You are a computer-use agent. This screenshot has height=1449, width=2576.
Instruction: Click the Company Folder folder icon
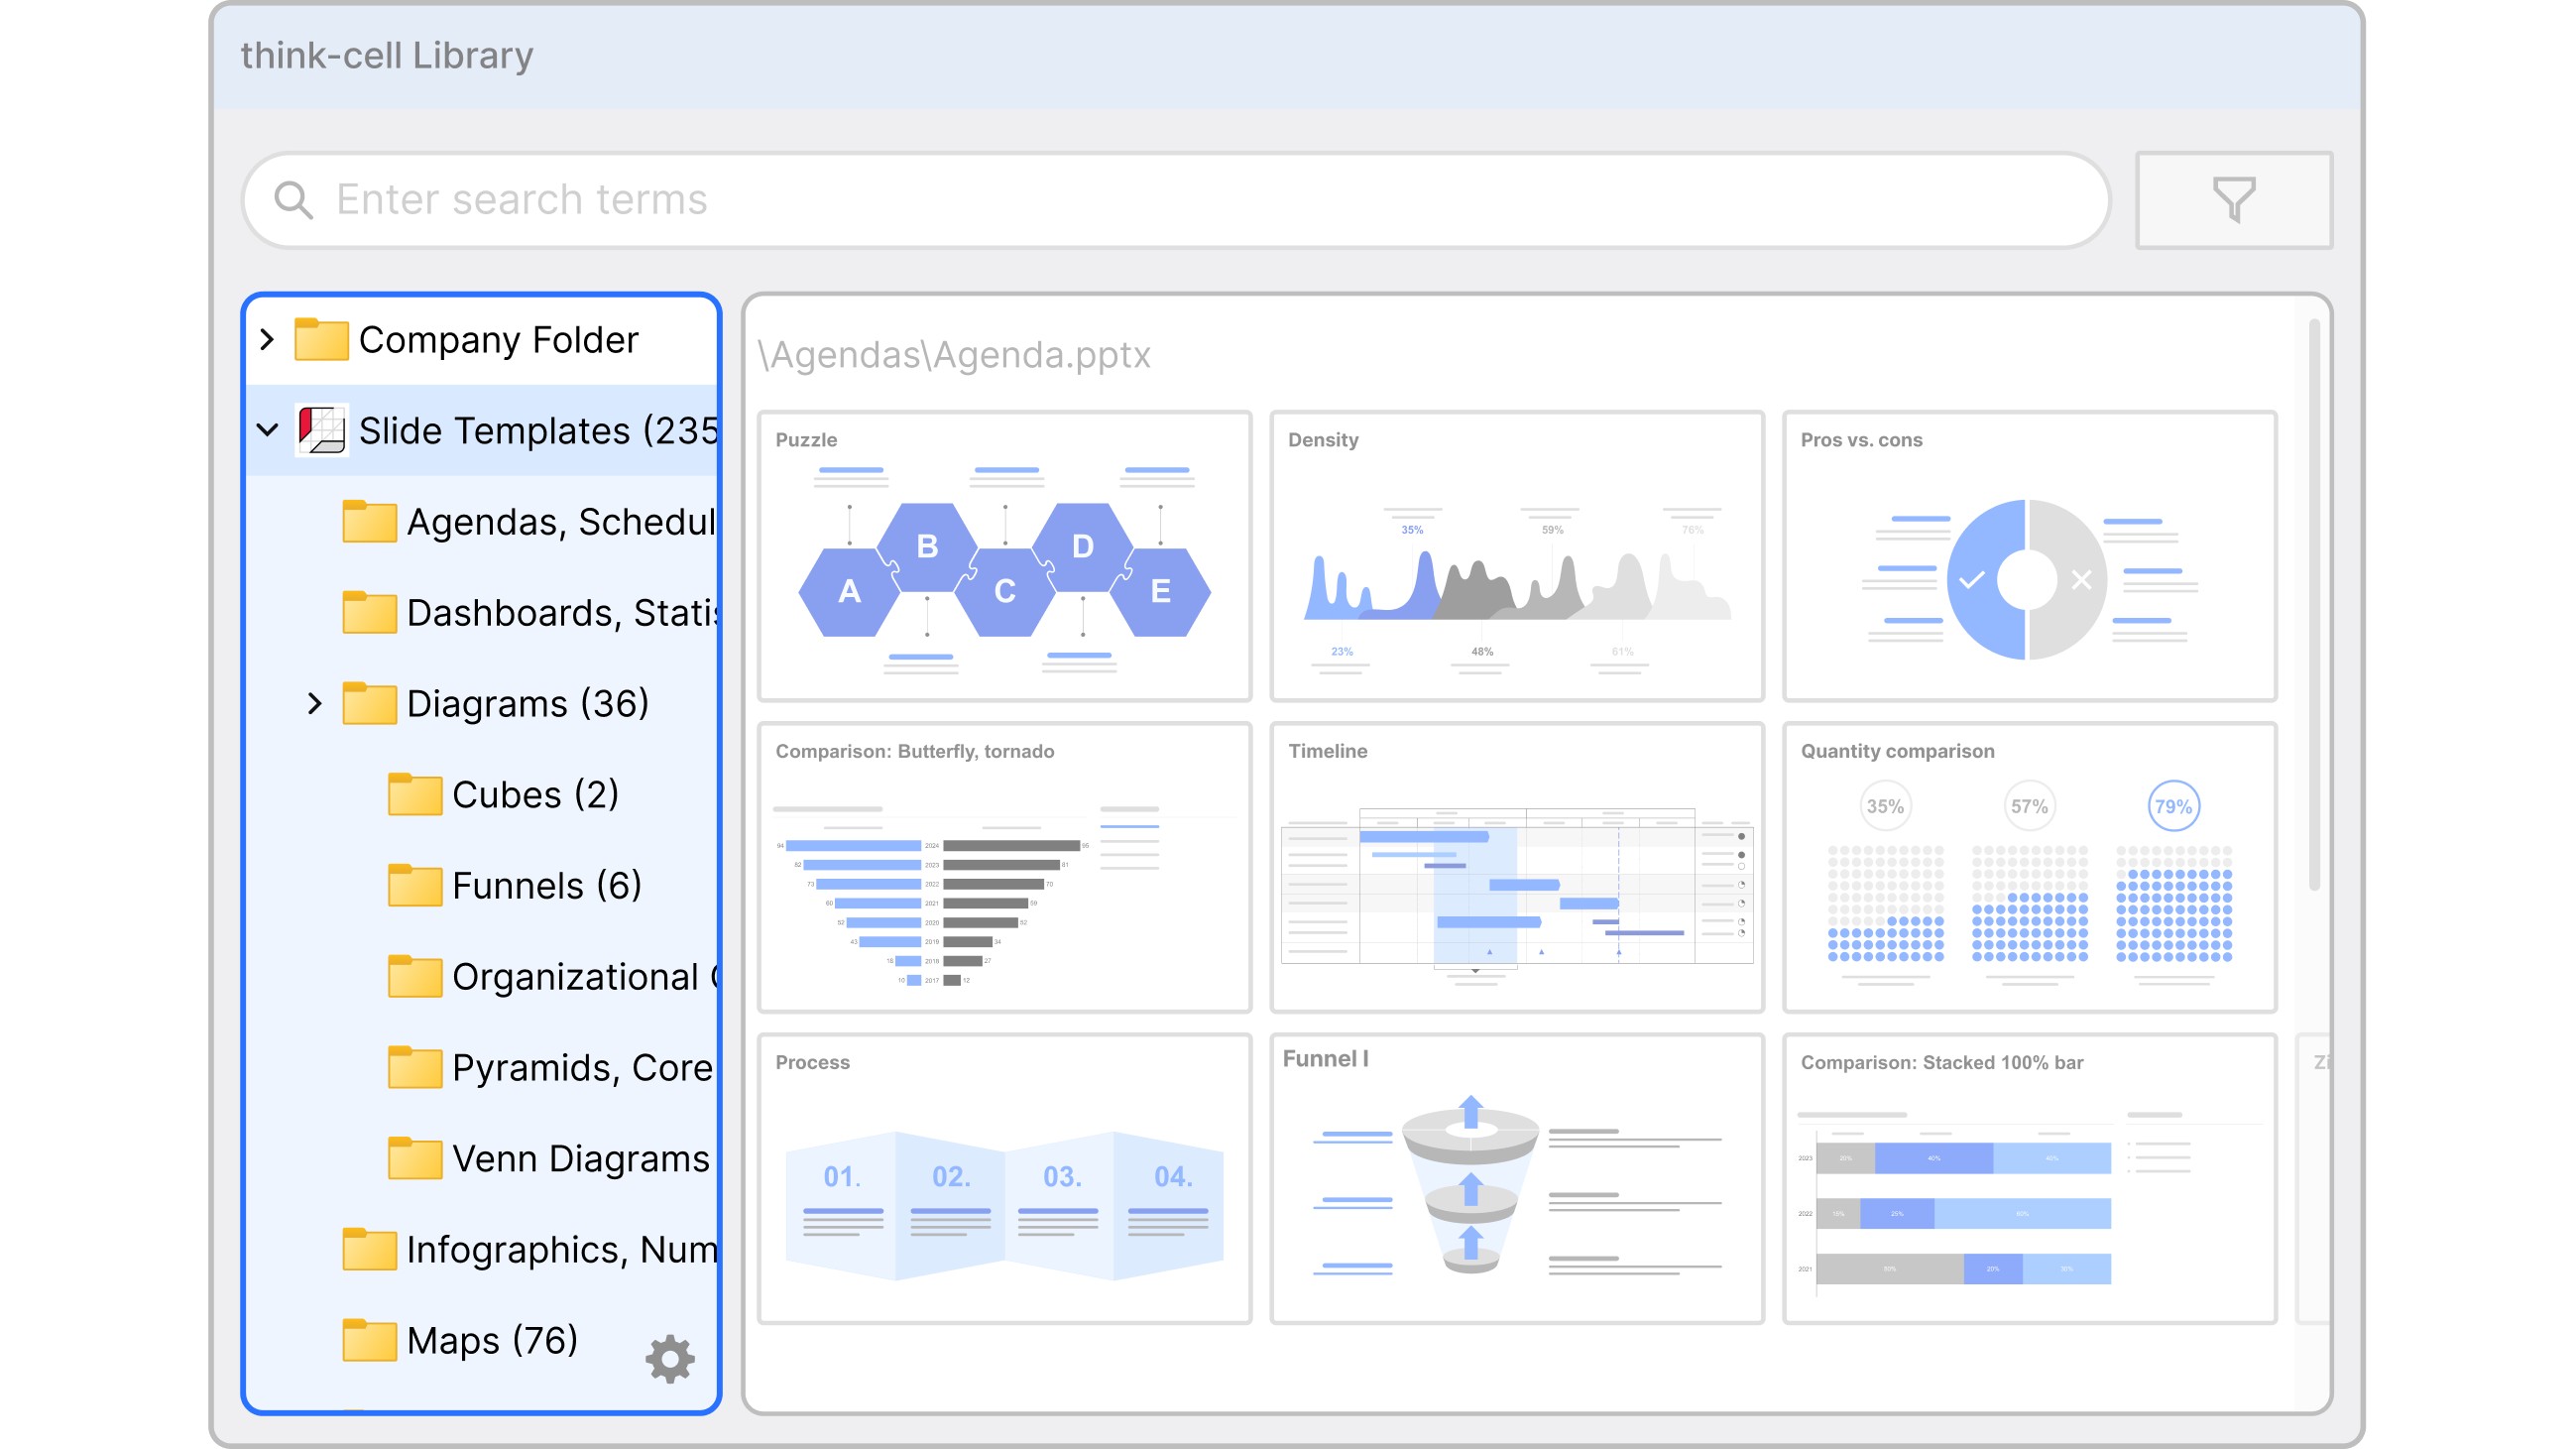click(321, 340)
